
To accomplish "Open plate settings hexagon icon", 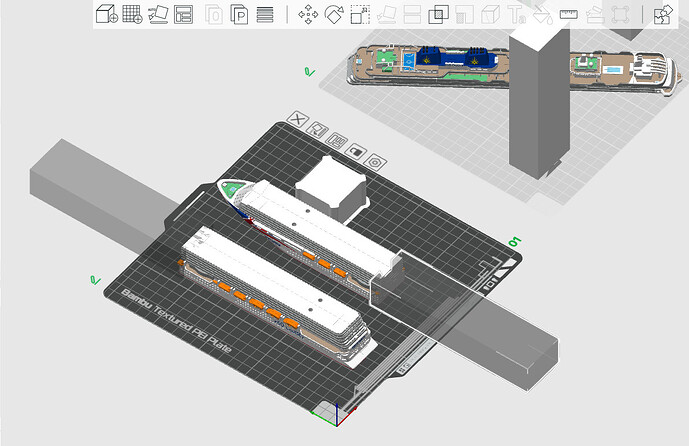I will pos(375,163).
